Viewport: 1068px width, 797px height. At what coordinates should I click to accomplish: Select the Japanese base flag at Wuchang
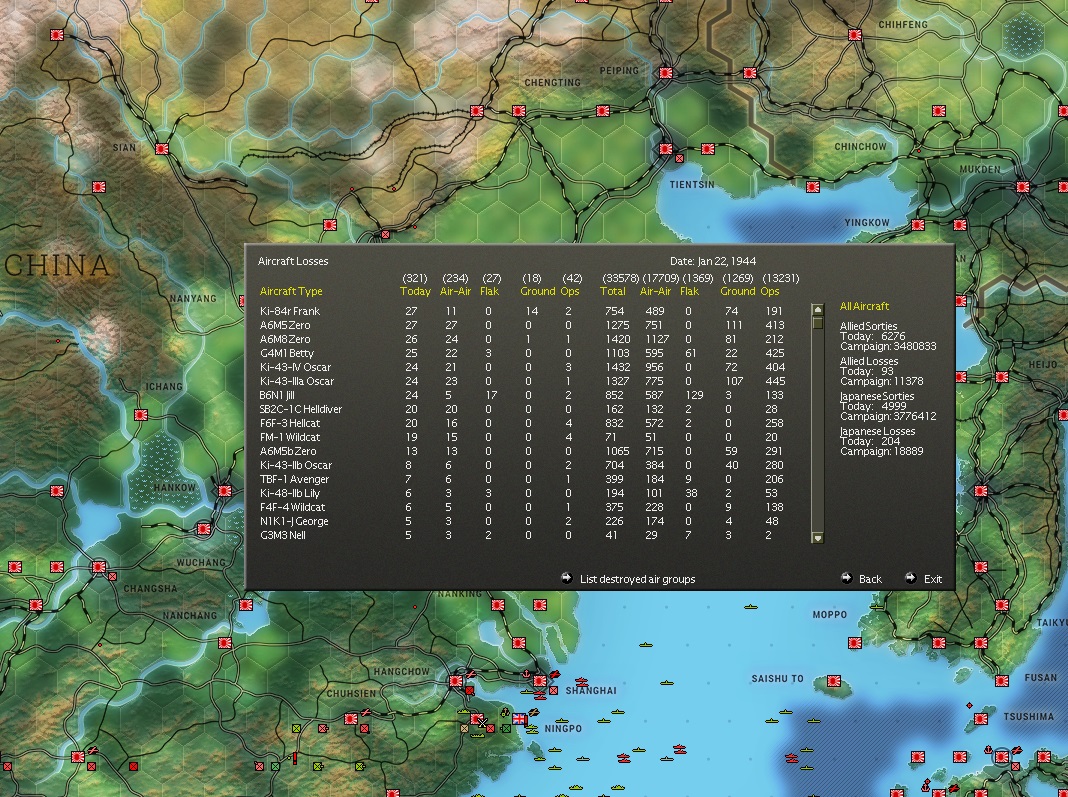point(203,529)
